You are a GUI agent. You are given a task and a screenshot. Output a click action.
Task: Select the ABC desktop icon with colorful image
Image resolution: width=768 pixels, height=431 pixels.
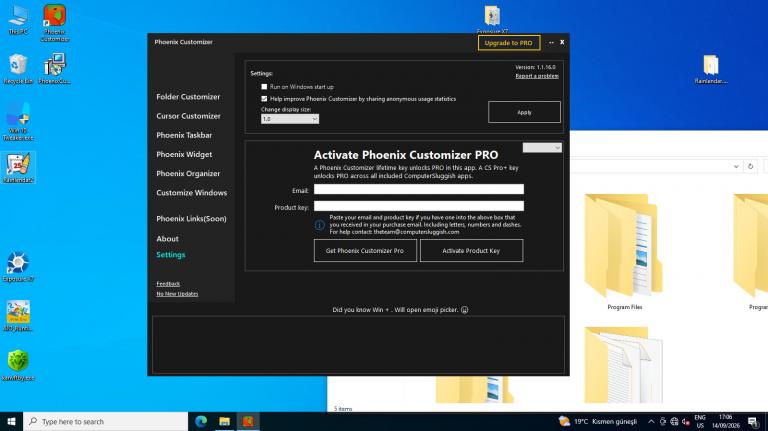tap(18, 316)
